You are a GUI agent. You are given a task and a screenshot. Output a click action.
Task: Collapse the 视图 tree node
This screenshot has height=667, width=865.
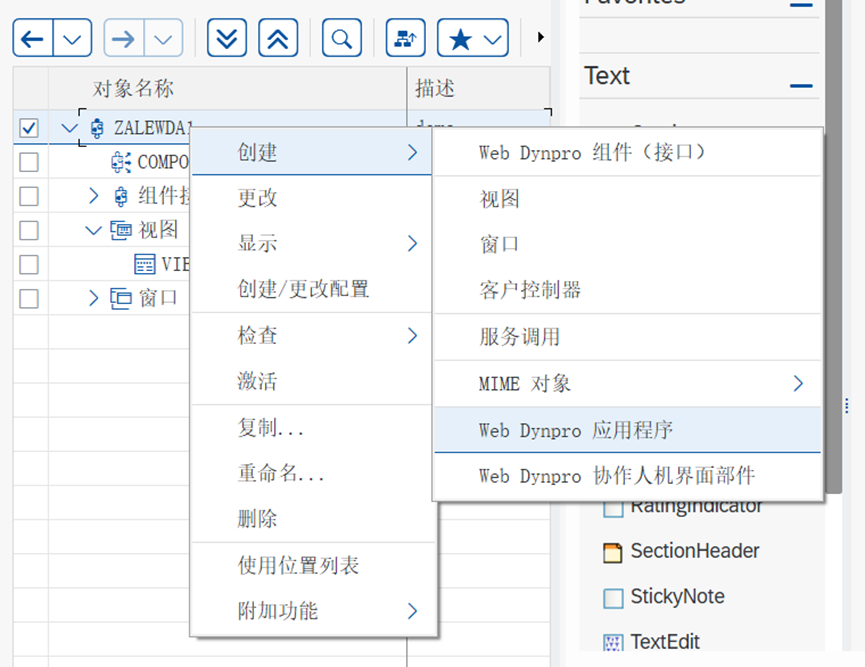pyautogui.click(x=94, y=230)
